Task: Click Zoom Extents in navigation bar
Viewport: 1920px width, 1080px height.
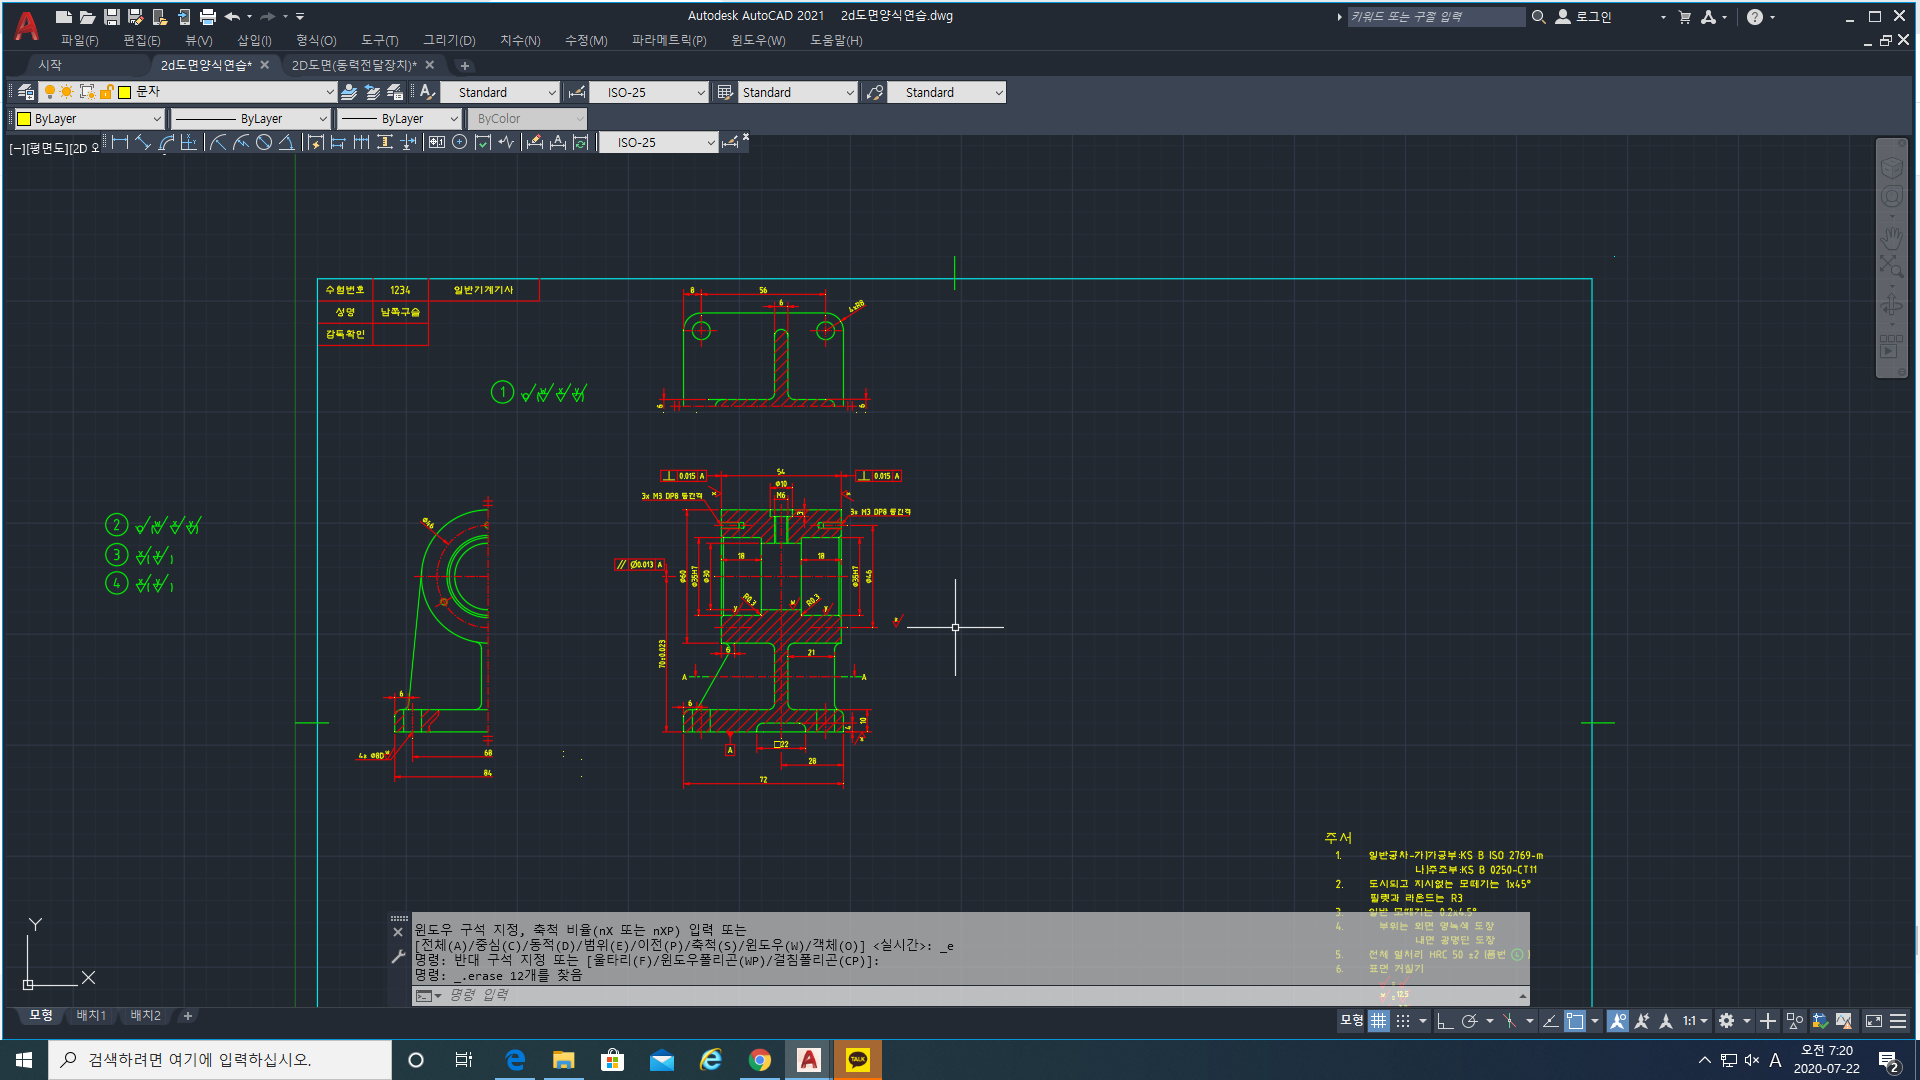Action: [x=1891, y=265]
